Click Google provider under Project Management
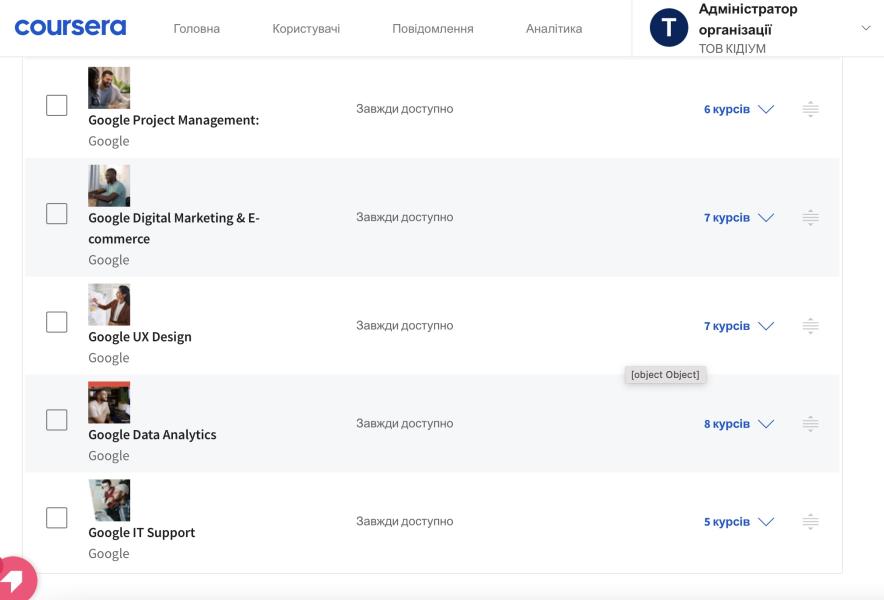884x600 pixels. 109,142
